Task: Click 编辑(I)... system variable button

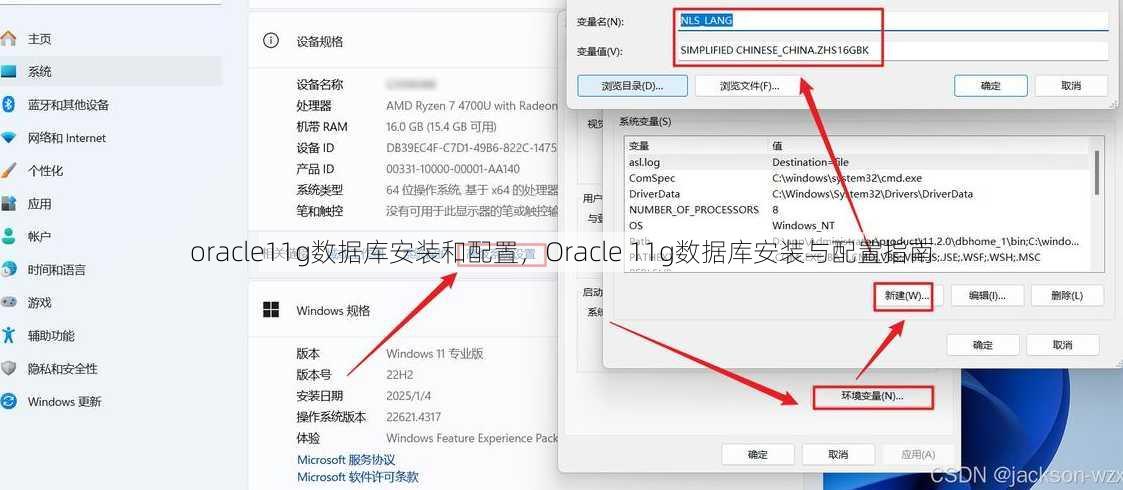Action: (x=988, y=295)
